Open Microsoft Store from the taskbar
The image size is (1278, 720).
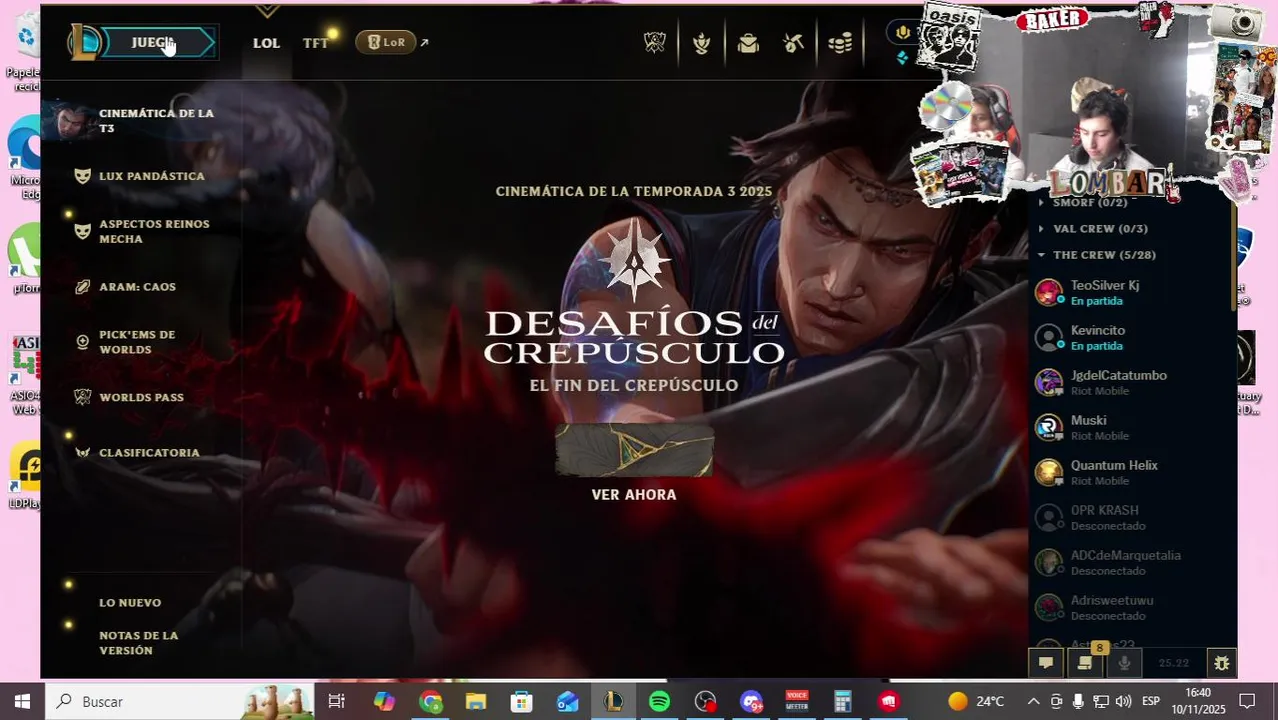[522, 701]
